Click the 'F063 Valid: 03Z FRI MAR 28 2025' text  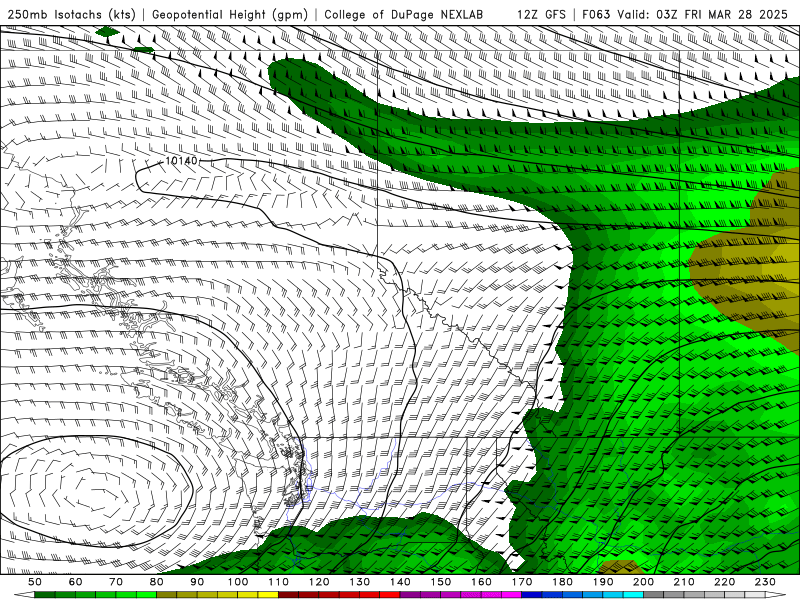[x=685, y=15]
